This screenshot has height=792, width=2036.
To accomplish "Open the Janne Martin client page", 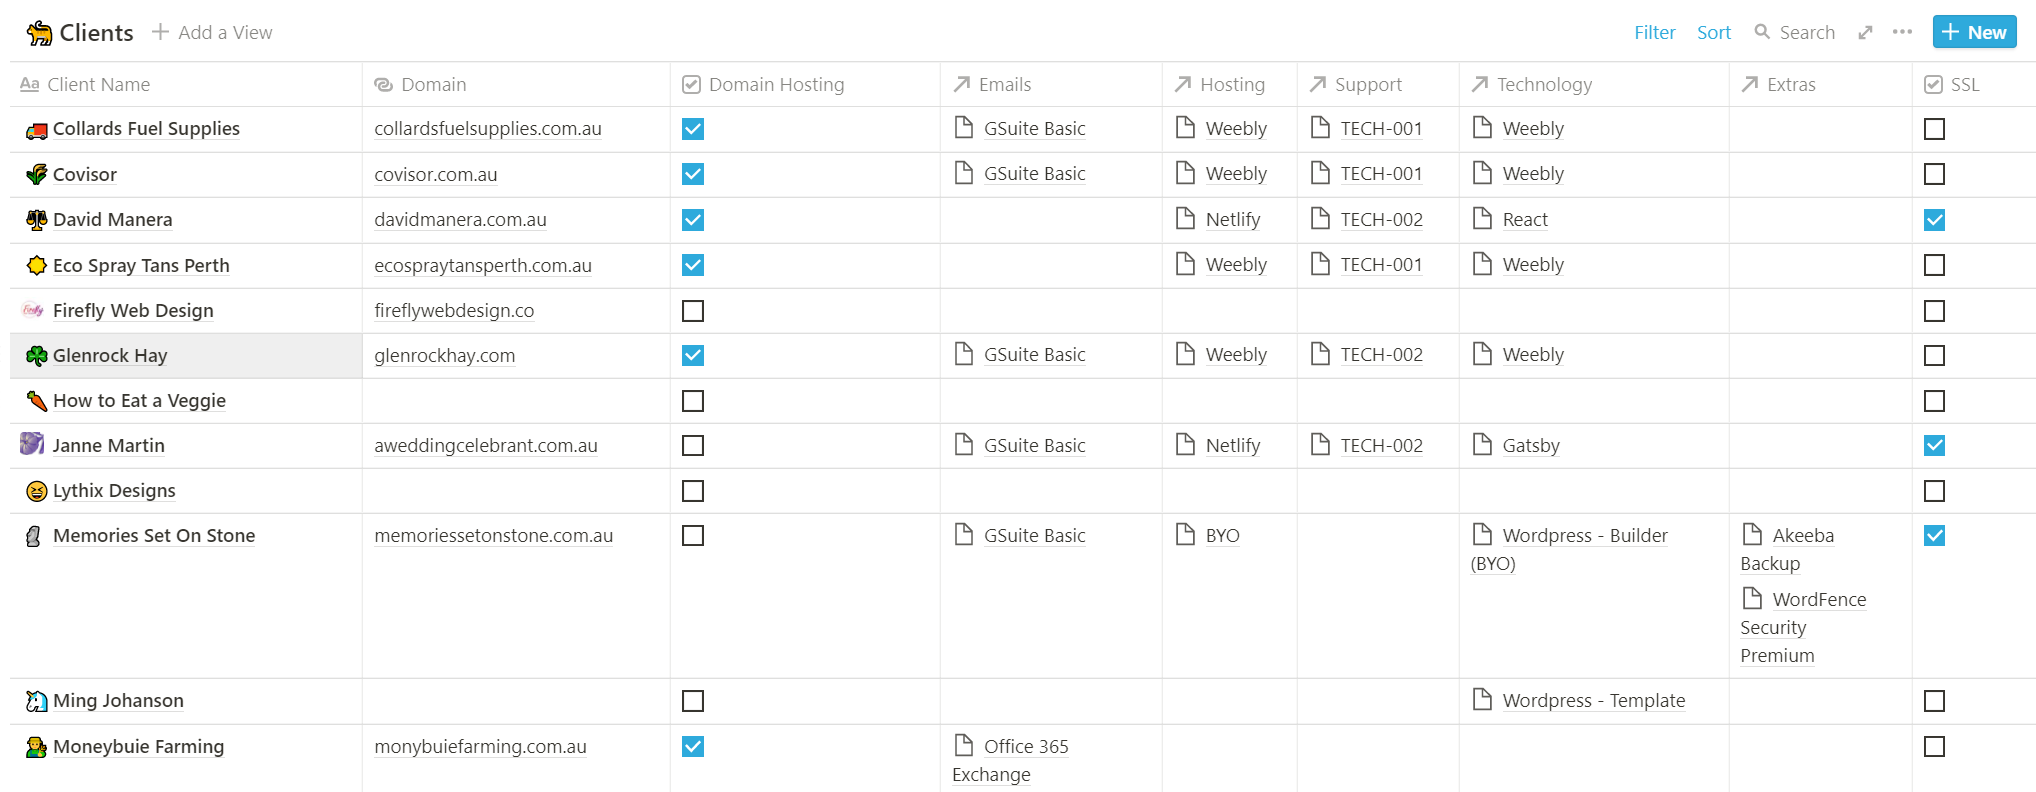I will click(x=108, y=446).
